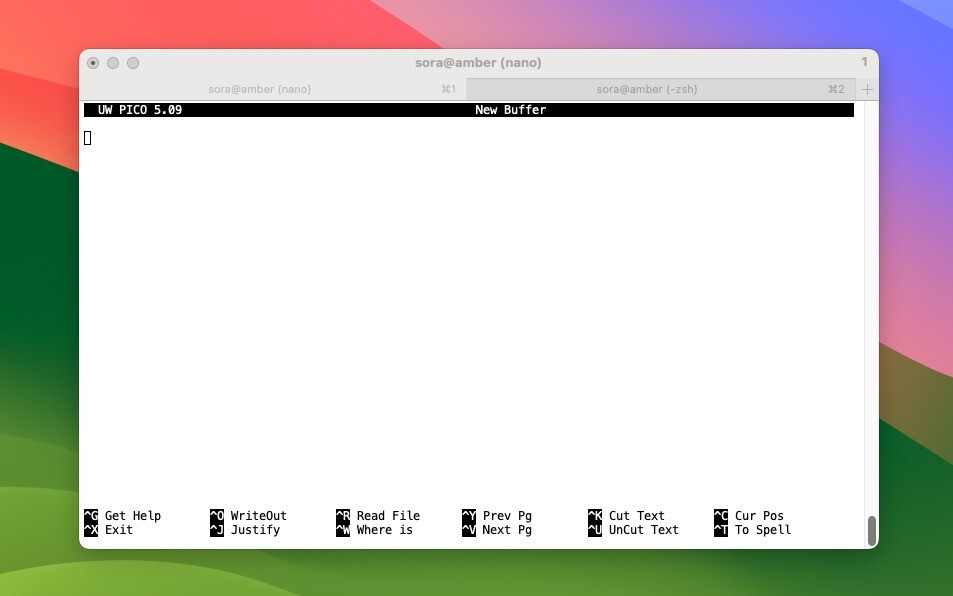Click the ^G Get Help command
Screen dimensions: 953x596
pyautogui.click(x=122, y=515)
